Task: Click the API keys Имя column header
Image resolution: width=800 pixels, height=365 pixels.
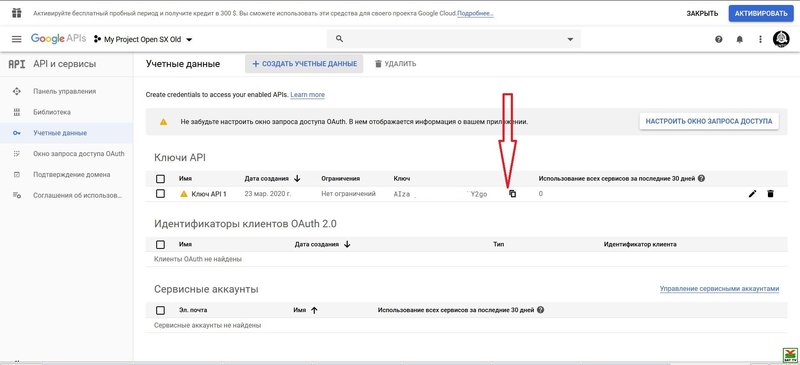Action: pos(185,179)
